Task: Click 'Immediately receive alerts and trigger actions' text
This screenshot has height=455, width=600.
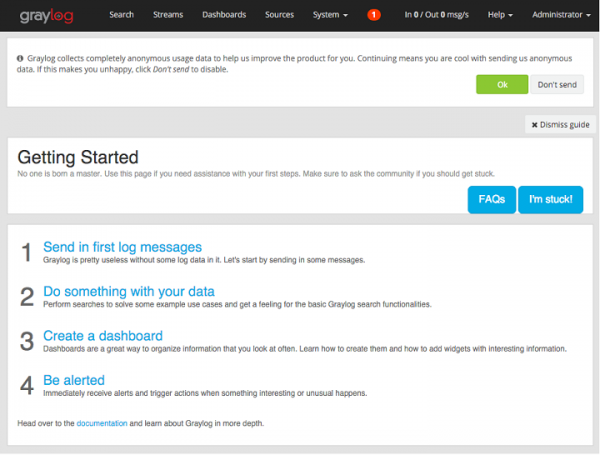Action: [x=205, y=393]
